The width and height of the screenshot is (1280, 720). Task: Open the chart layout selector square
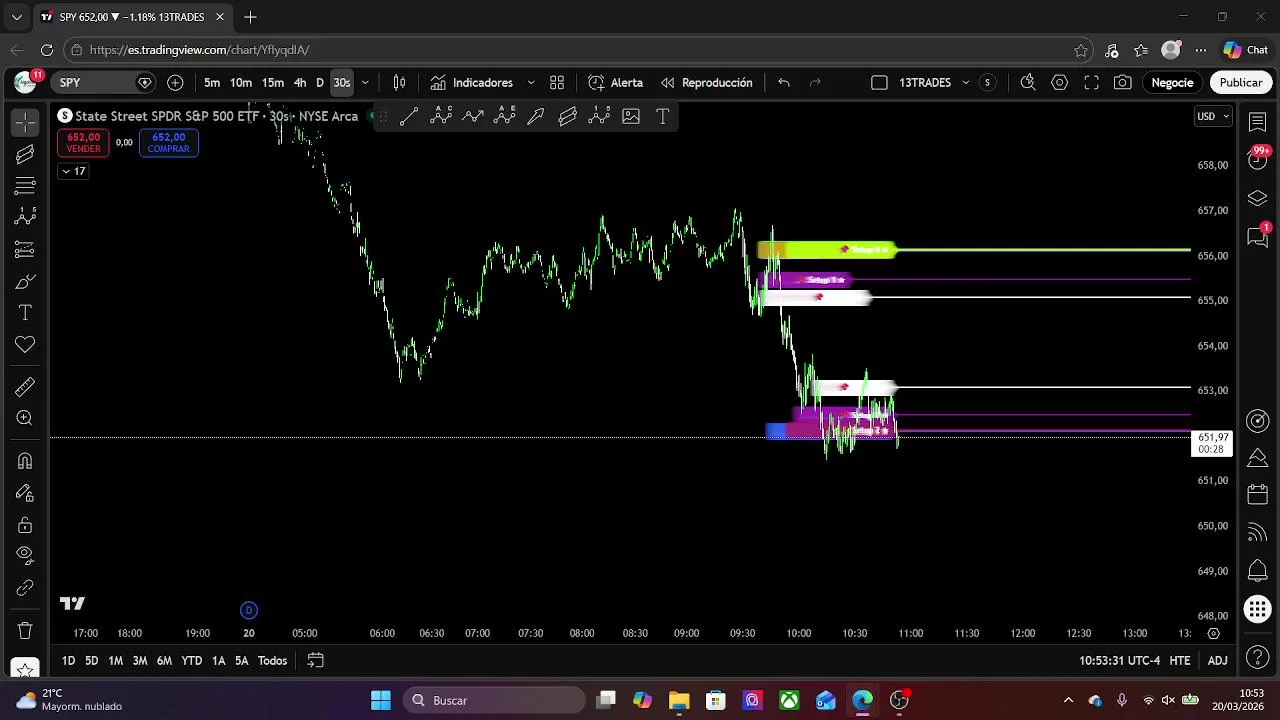(x=879, y=83)
